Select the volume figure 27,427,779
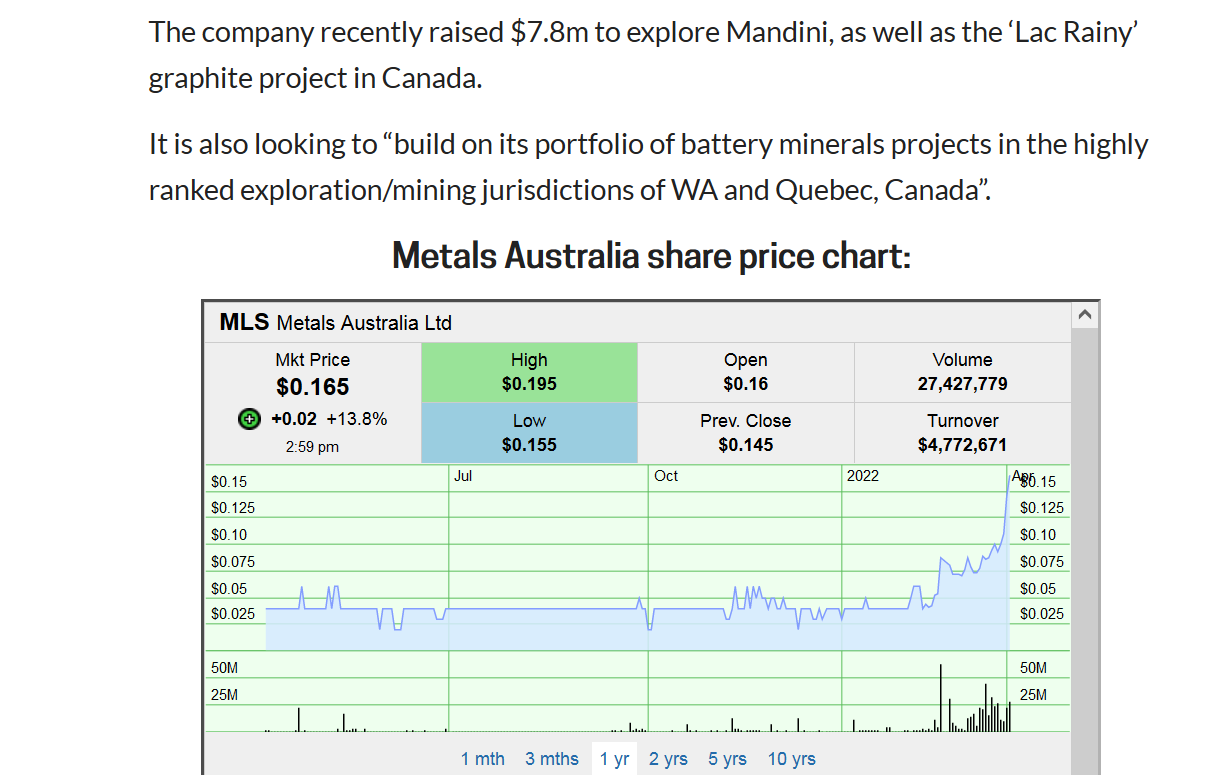Viewport: 1205px width, 775px height. 962,384
